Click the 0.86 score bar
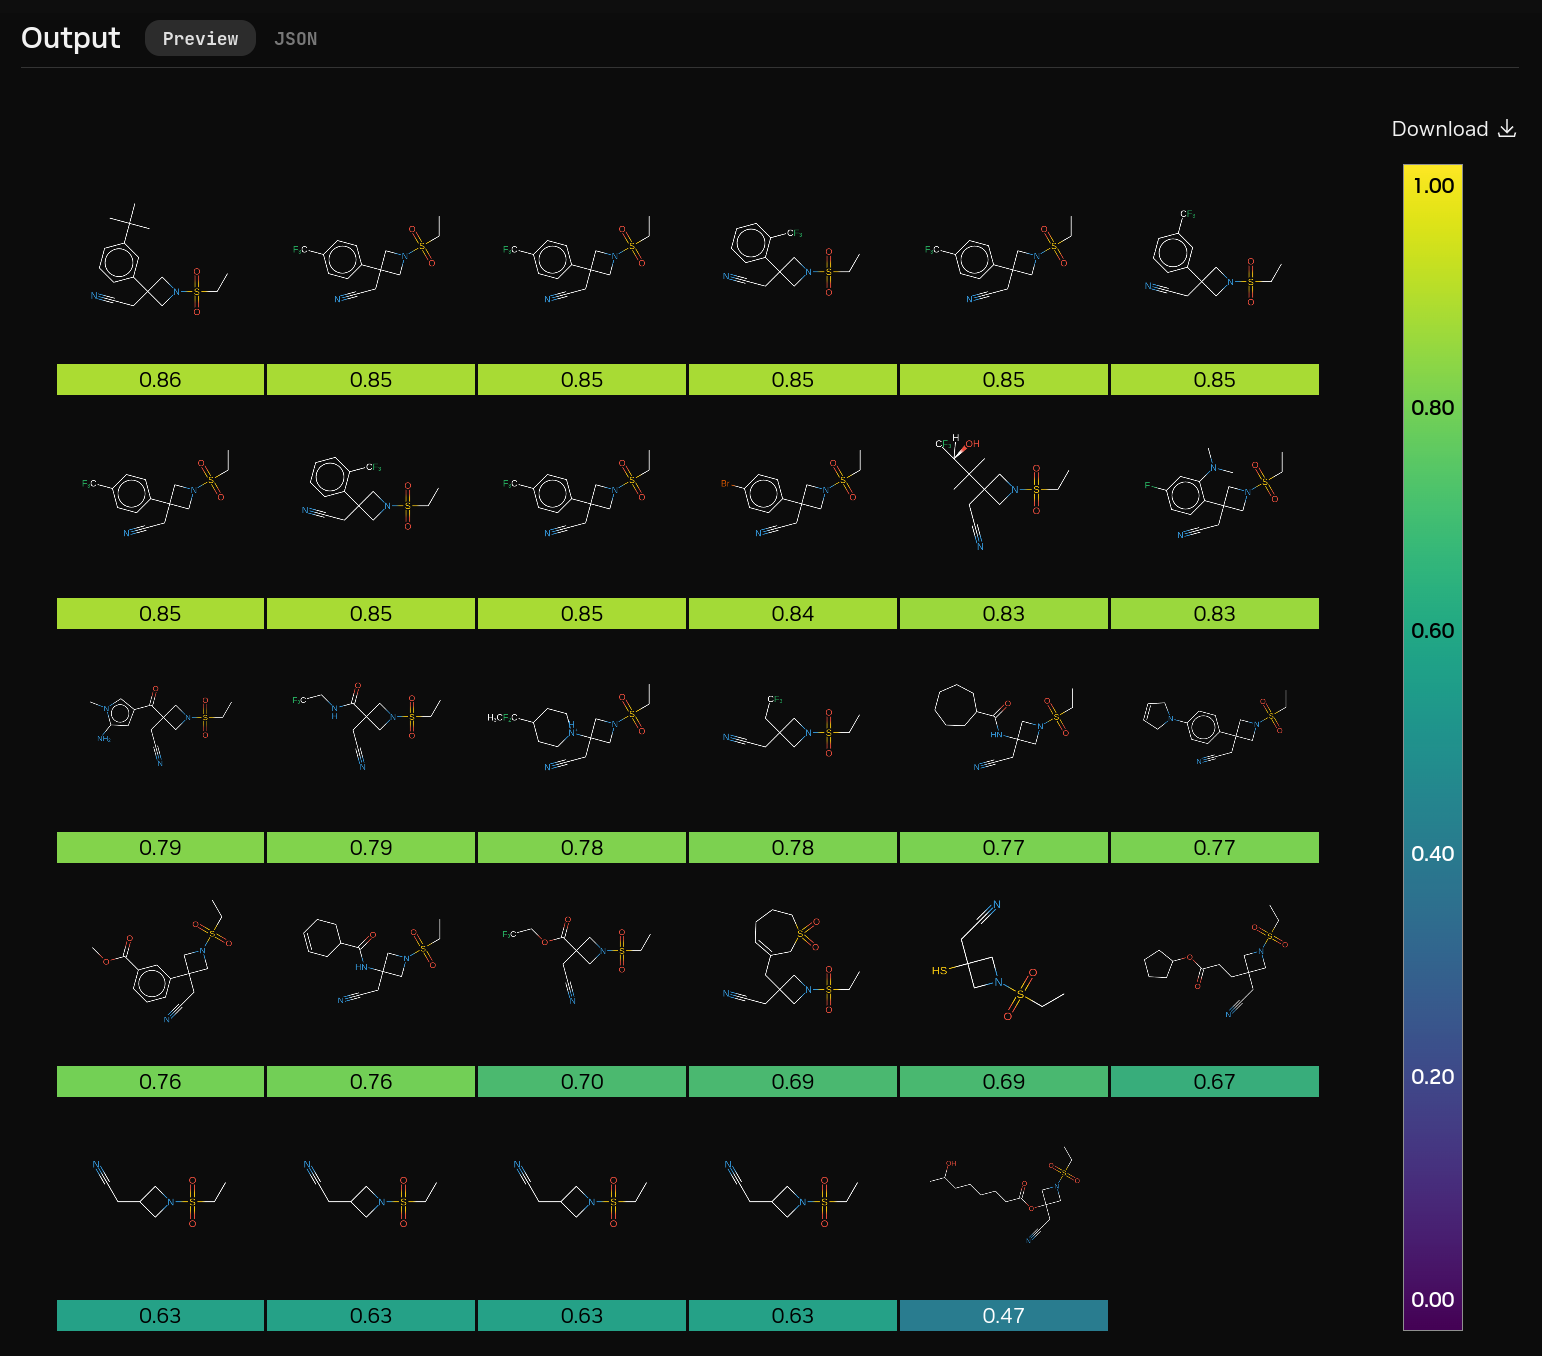 pos(160,380)
